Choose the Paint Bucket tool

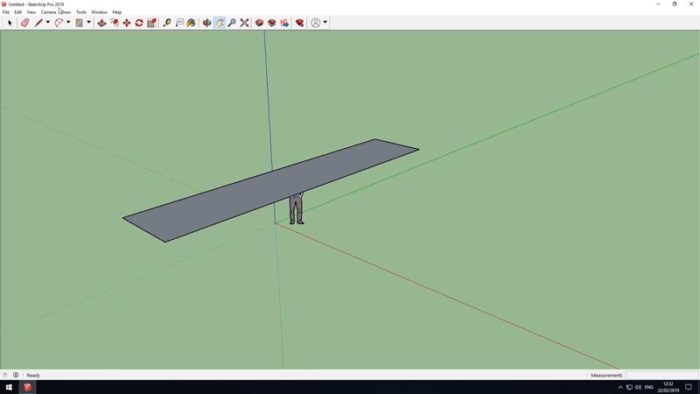191,23
